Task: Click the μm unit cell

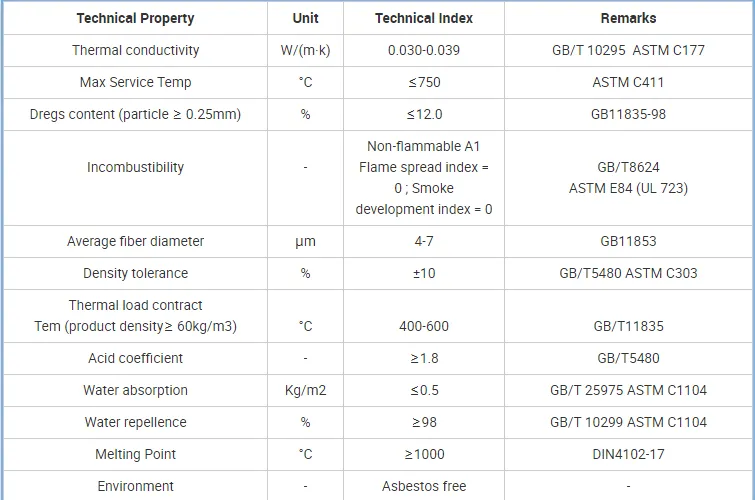Action: tap(305, 241)
